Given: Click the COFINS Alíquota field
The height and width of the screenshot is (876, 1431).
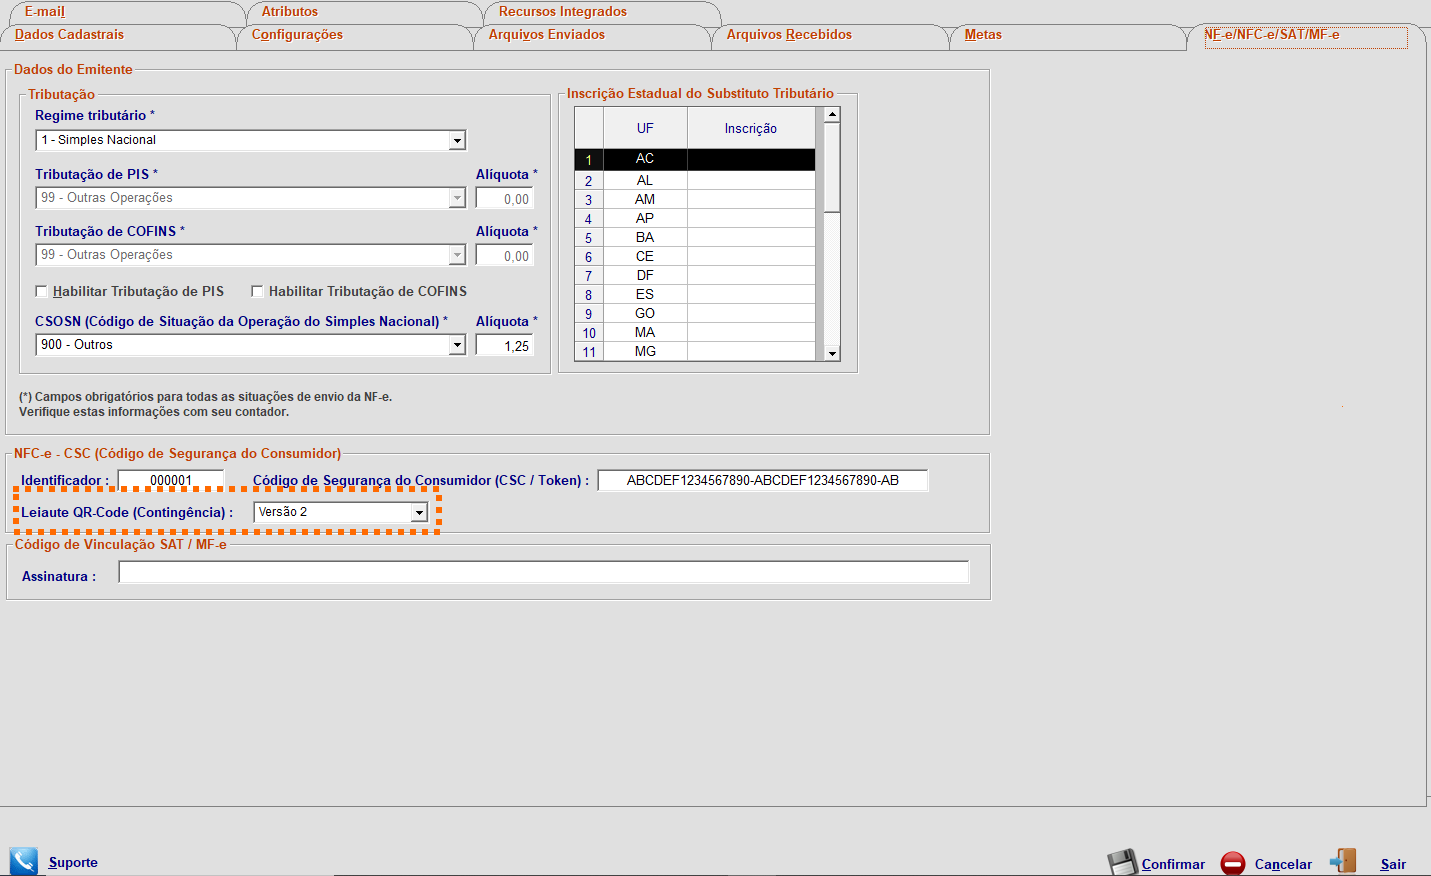Looking at the screenshot, I should pyautogui.click(x=504, y=256).
